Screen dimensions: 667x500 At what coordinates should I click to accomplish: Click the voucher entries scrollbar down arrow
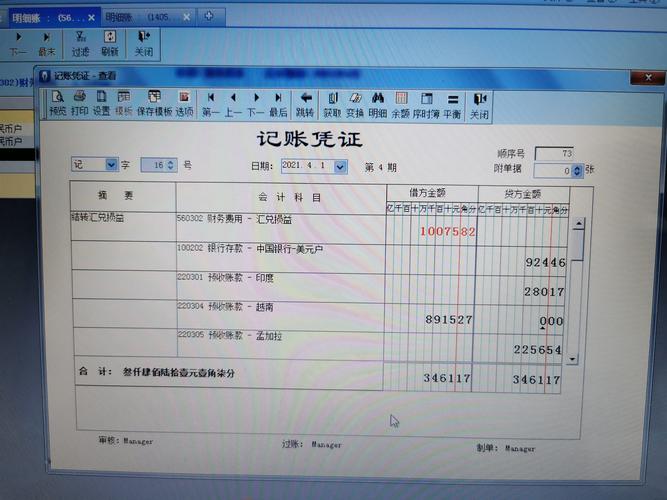pyautogui.click(x=572, y=359)
